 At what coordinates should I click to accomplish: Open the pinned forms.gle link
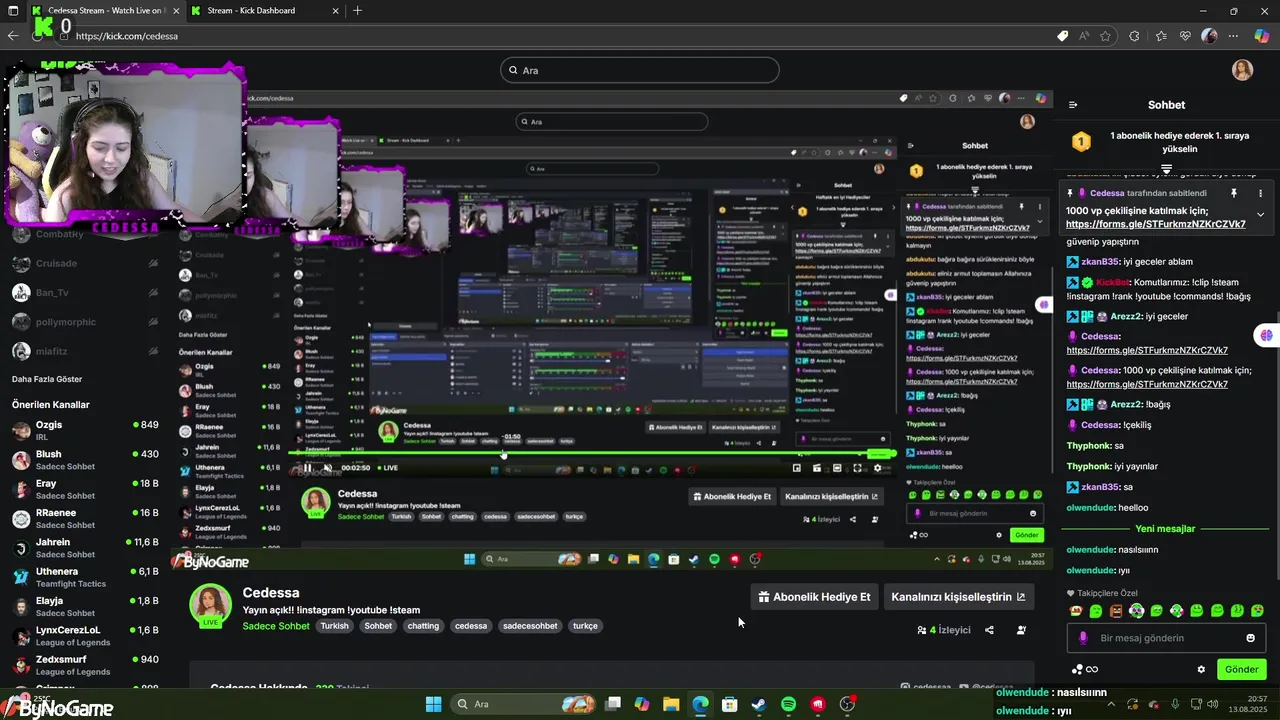[1155, 224]
